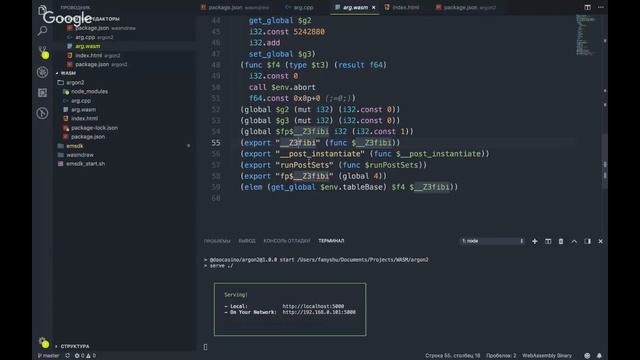Close the arg.wasm tab
Image resolution: width=640 pixels, height=360 pixels.
pos(373,7)
